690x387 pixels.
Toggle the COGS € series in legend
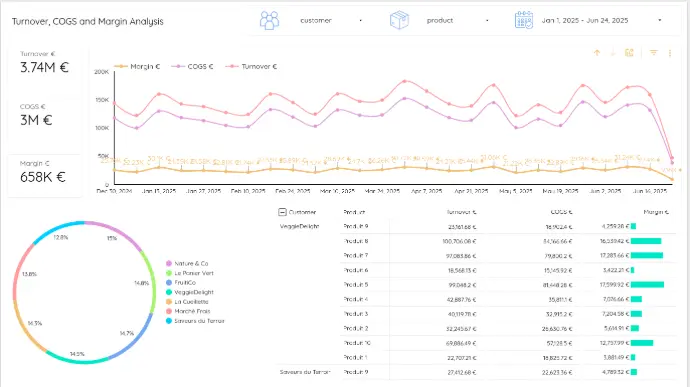192,66
